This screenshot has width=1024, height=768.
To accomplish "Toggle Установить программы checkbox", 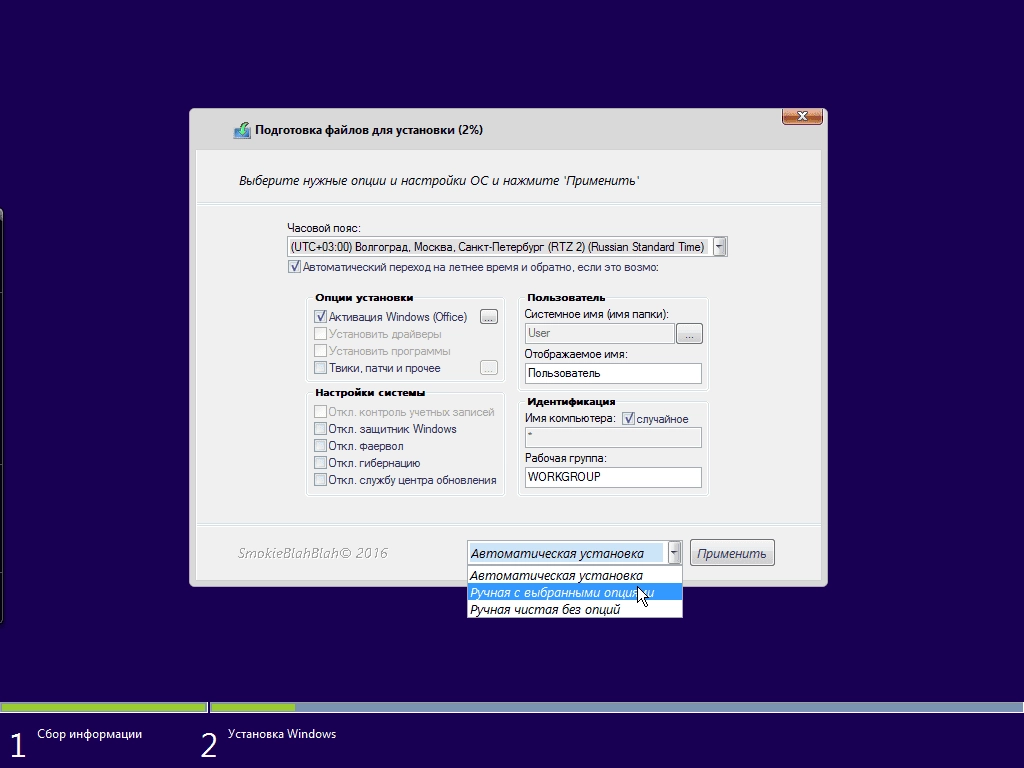I will (x=321, y=351).
